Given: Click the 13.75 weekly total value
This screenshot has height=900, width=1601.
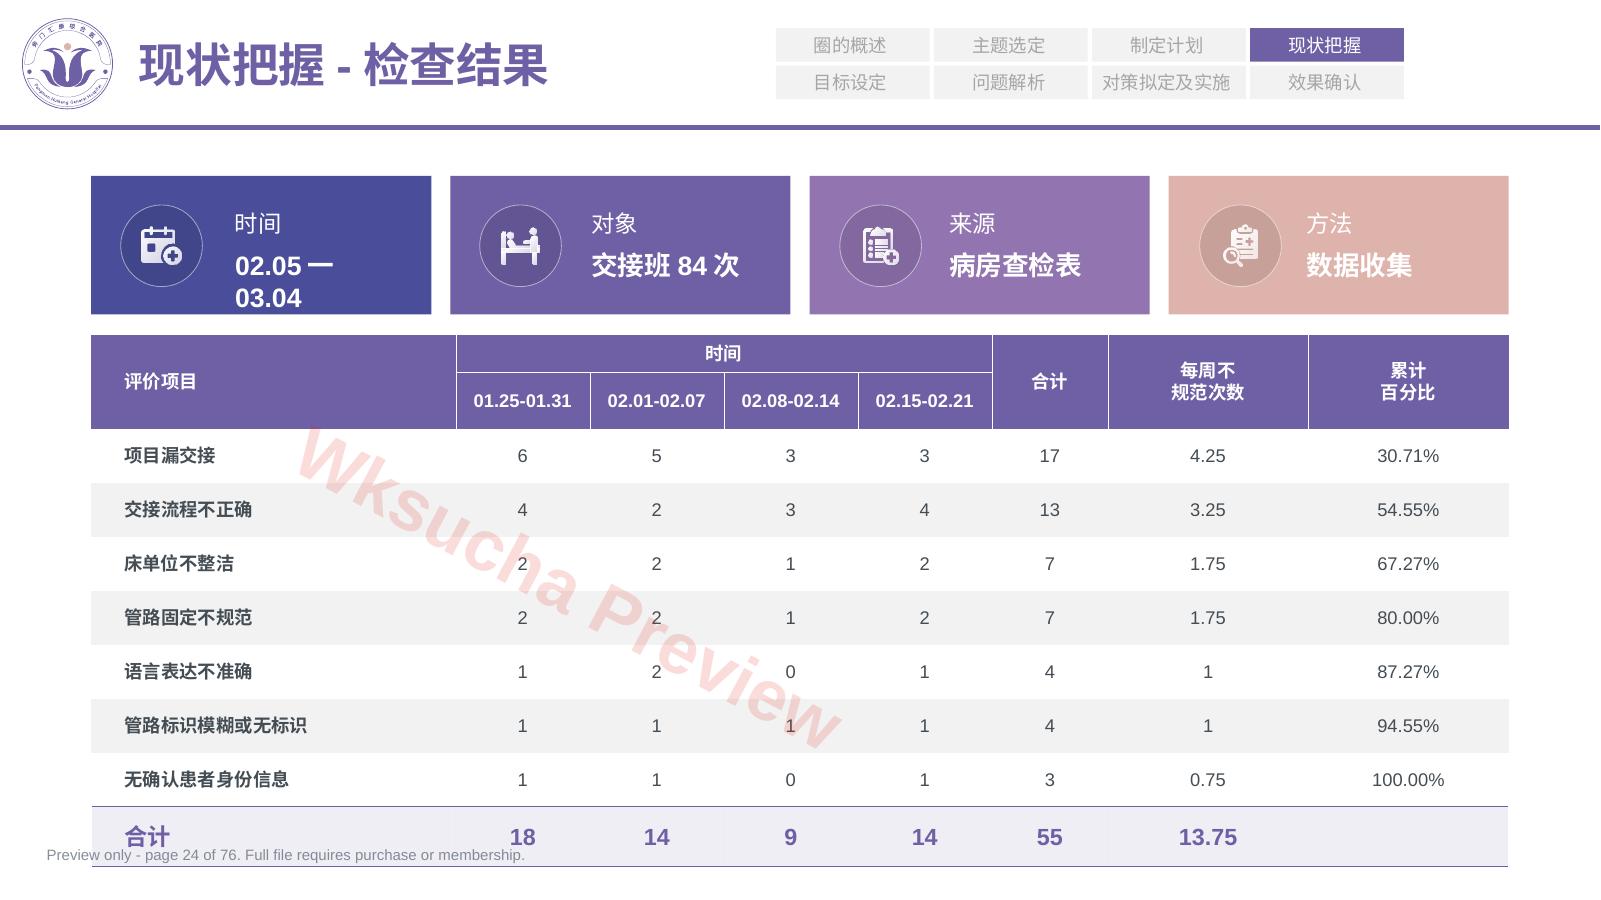Looking at the screenshot, I should click(x=1207, y=837).
